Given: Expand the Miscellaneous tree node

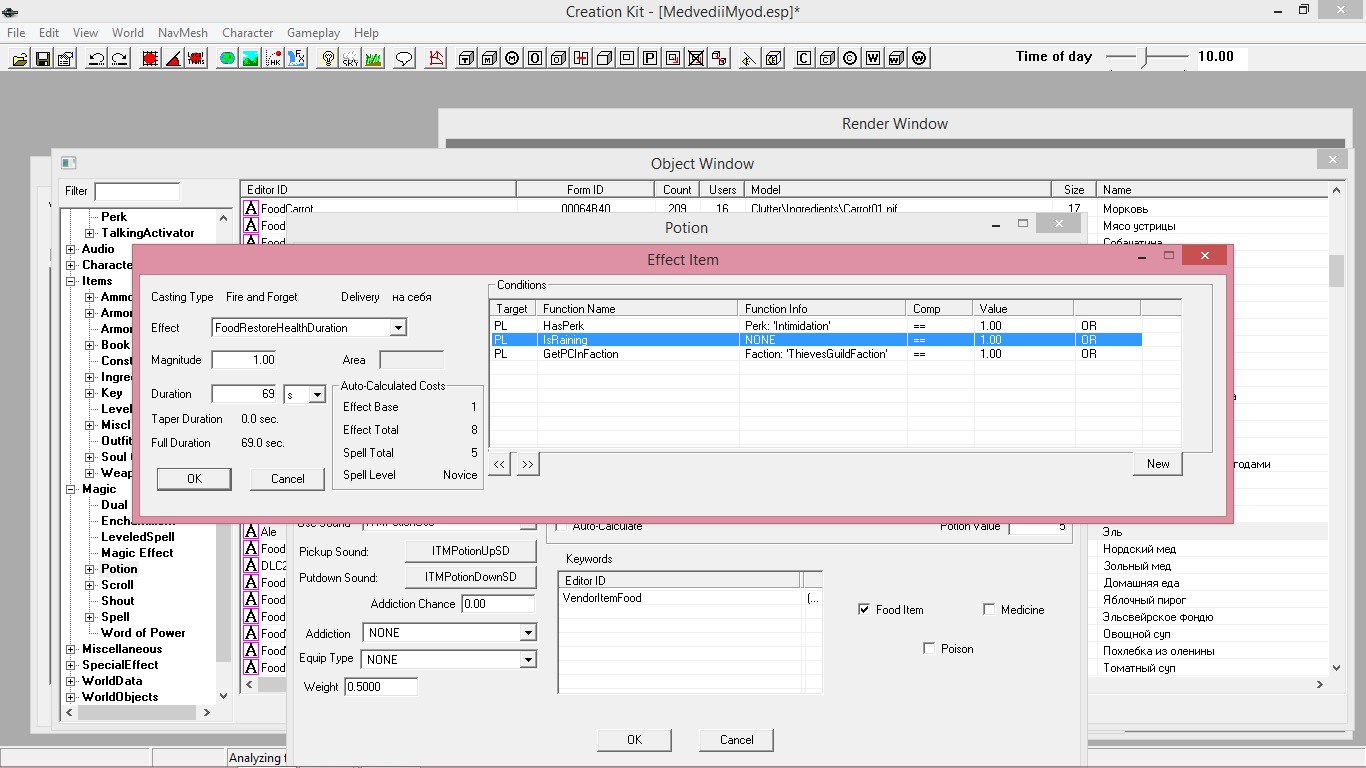Looking at the screenshot, I should click(71, 649).
